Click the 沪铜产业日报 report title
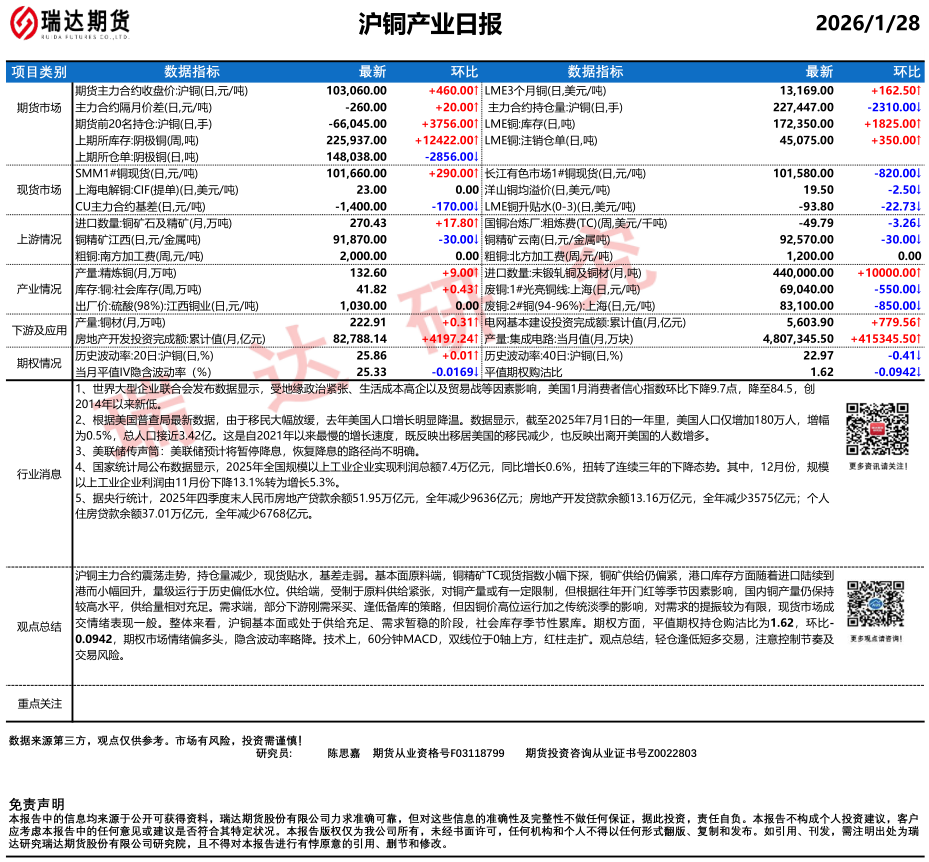 coord(429,24)
